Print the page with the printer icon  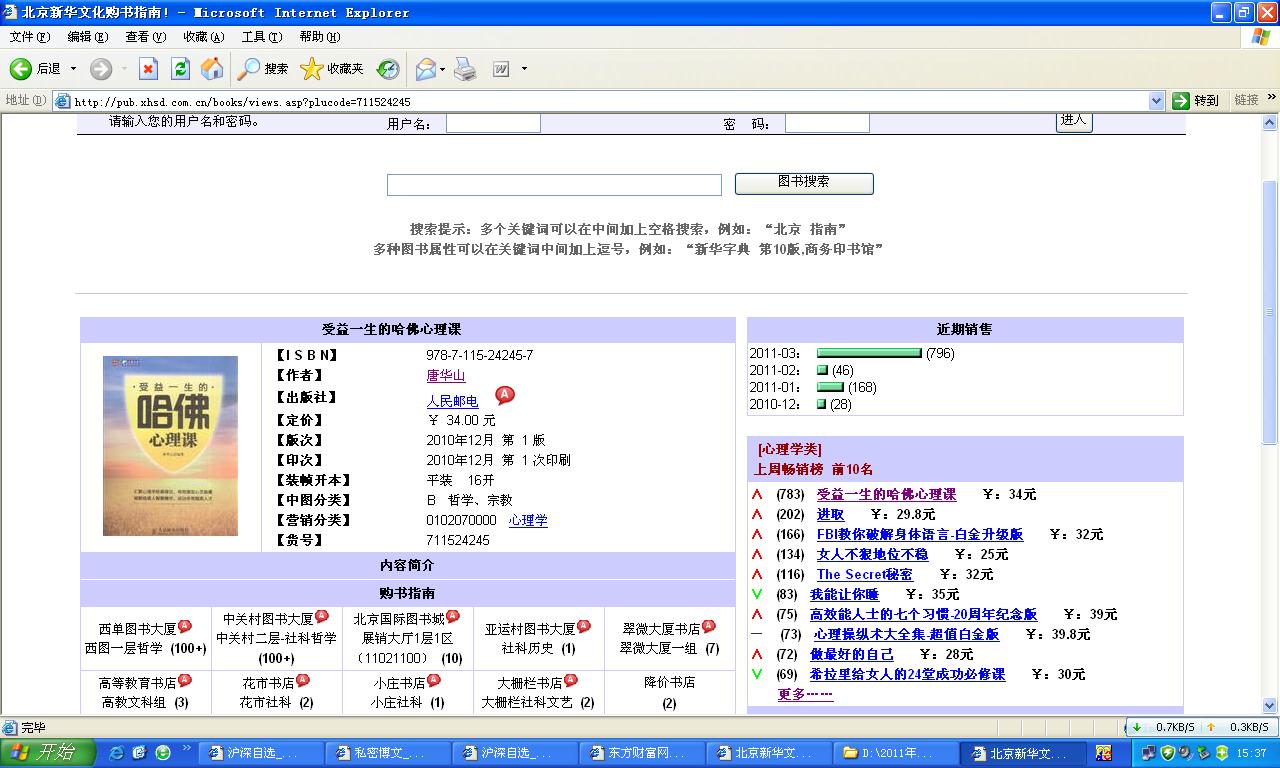pos(465,69)
